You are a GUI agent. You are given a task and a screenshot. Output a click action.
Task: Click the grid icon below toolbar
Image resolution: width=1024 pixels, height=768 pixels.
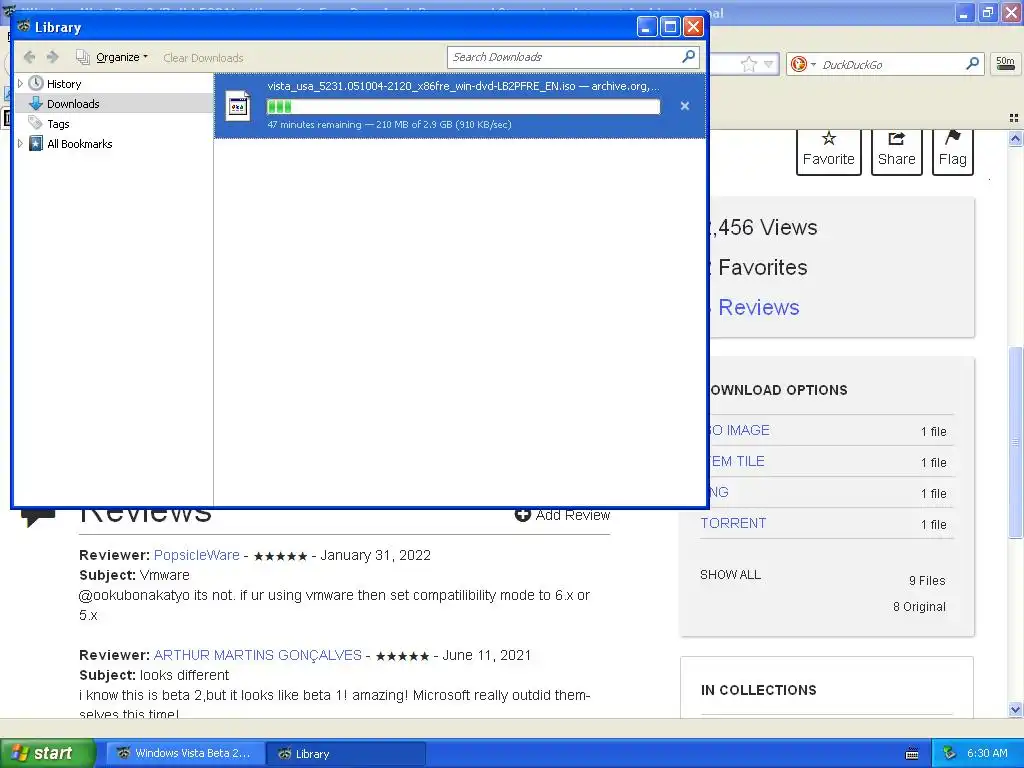coord(1014,118)
